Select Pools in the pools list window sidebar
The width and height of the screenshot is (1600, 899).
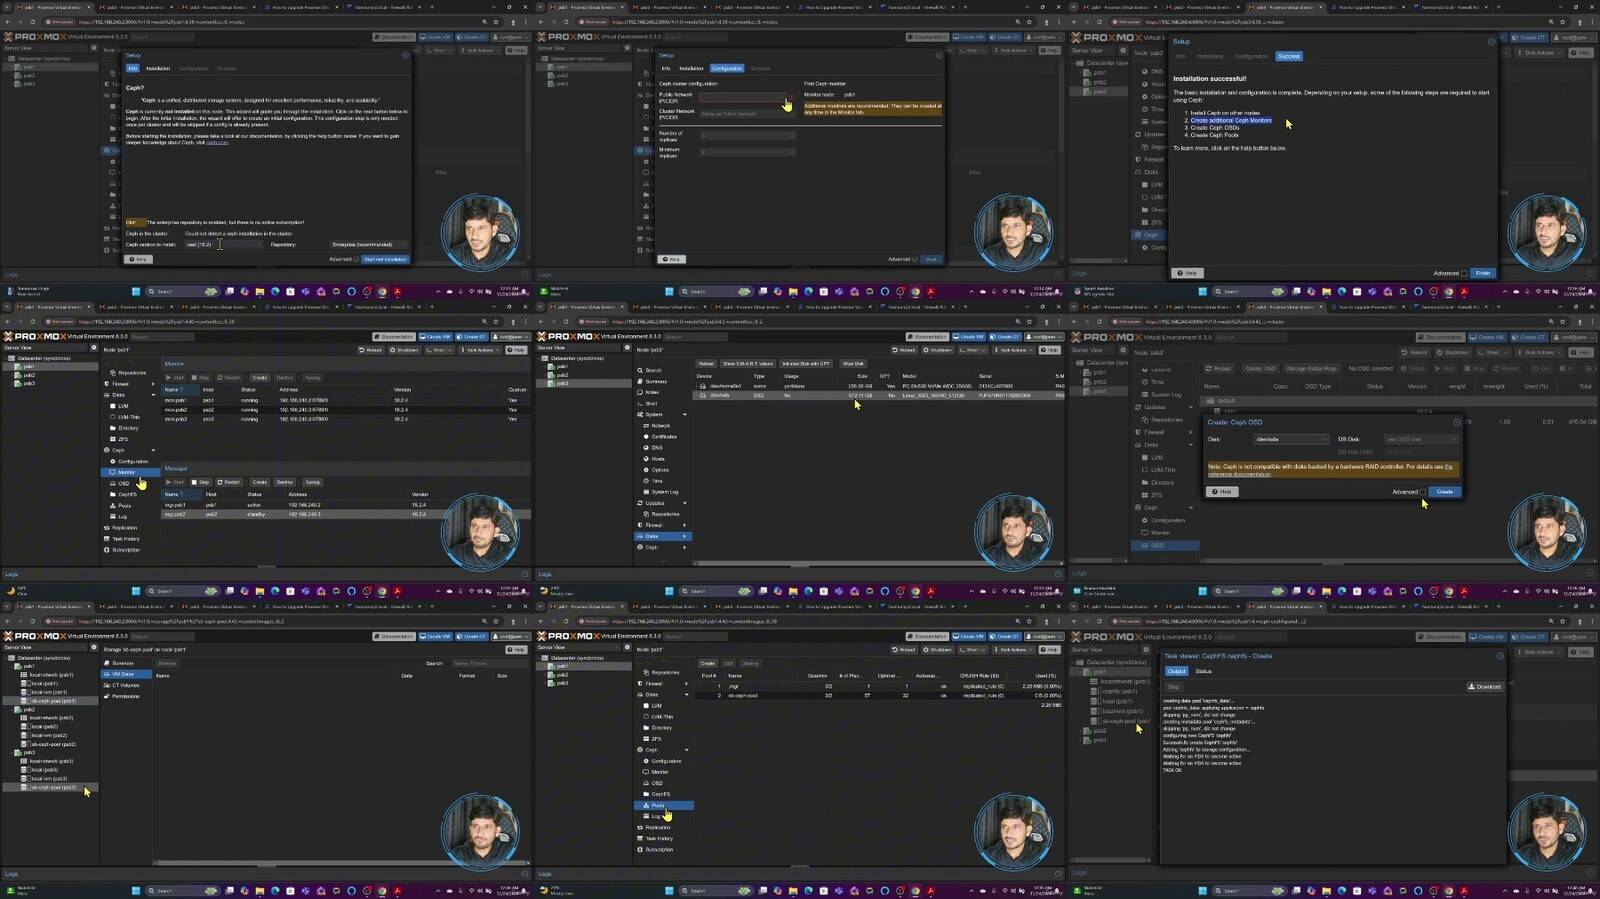(x=662, y=805)
